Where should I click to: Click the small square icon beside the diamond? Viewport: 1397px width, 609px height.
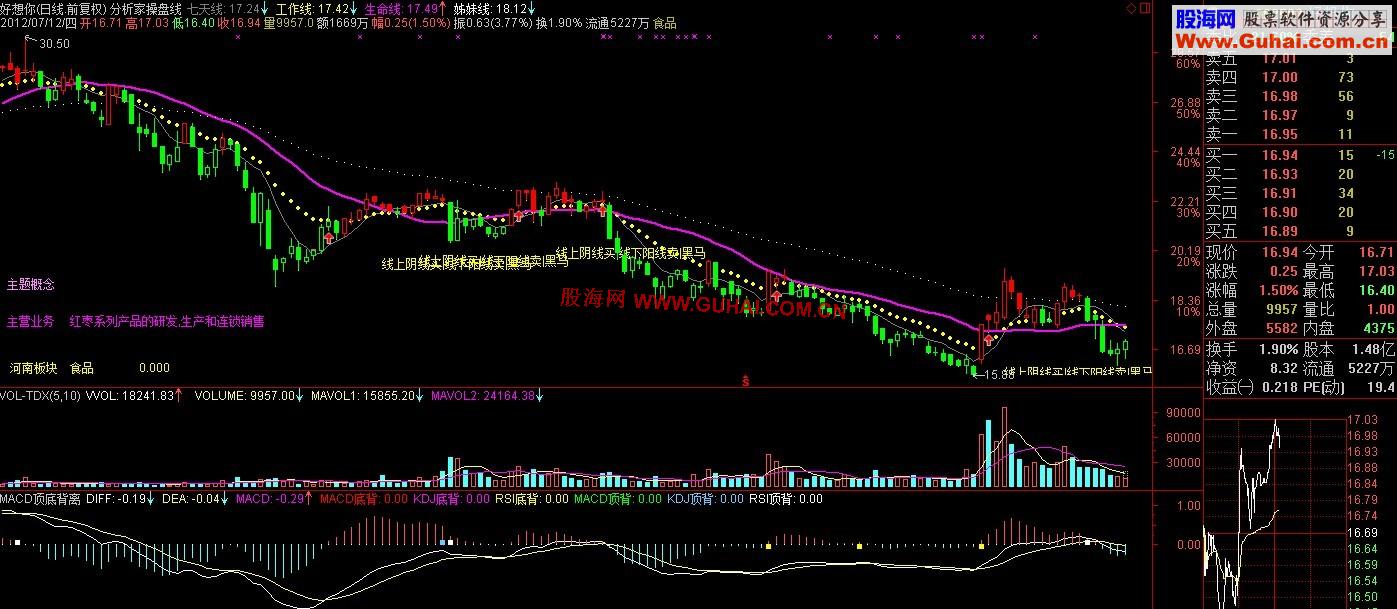[1145, 7]
